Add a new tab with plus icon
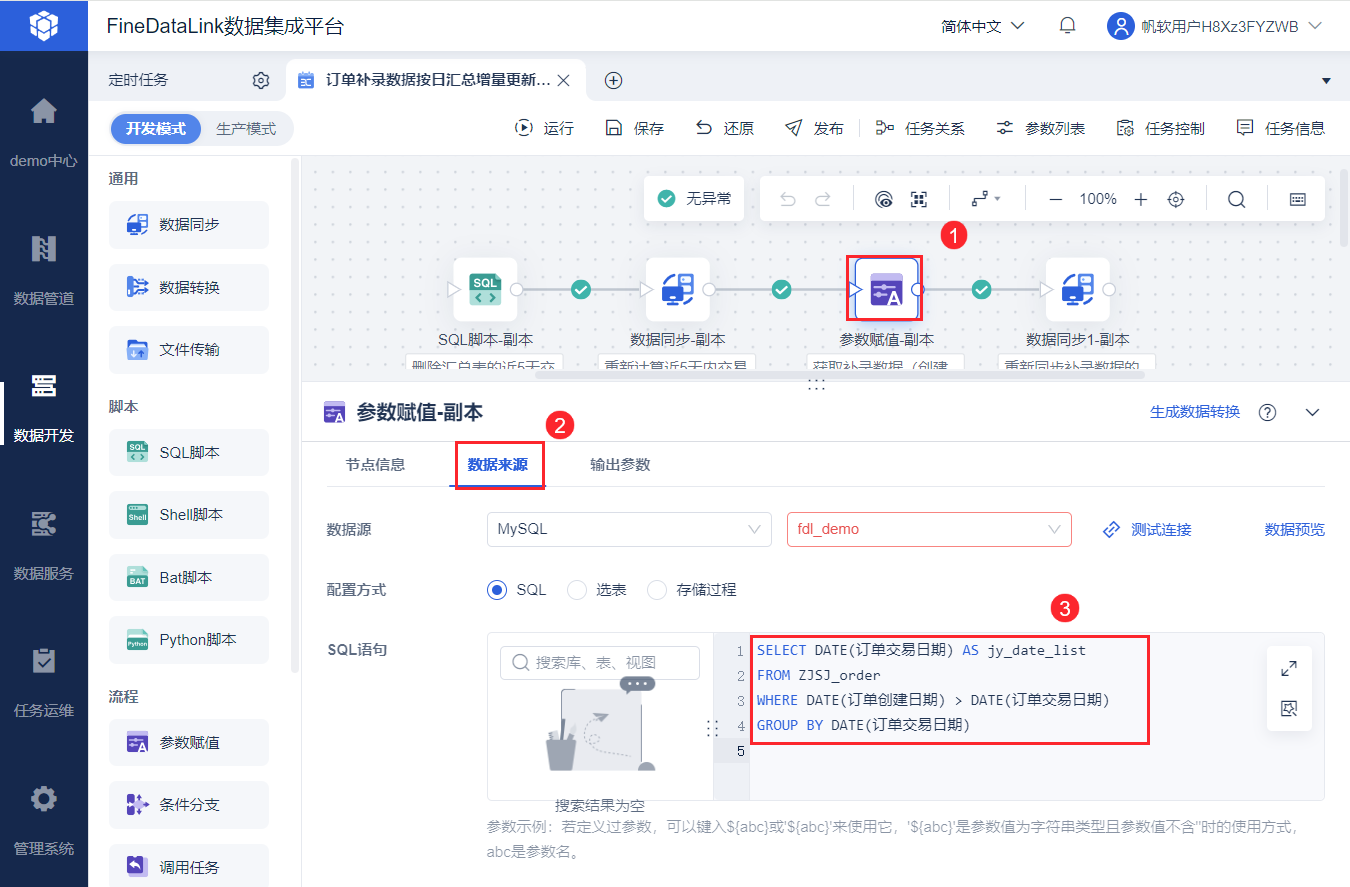Viewport: 1350px width, 887px height. click(x=614, y=80)
